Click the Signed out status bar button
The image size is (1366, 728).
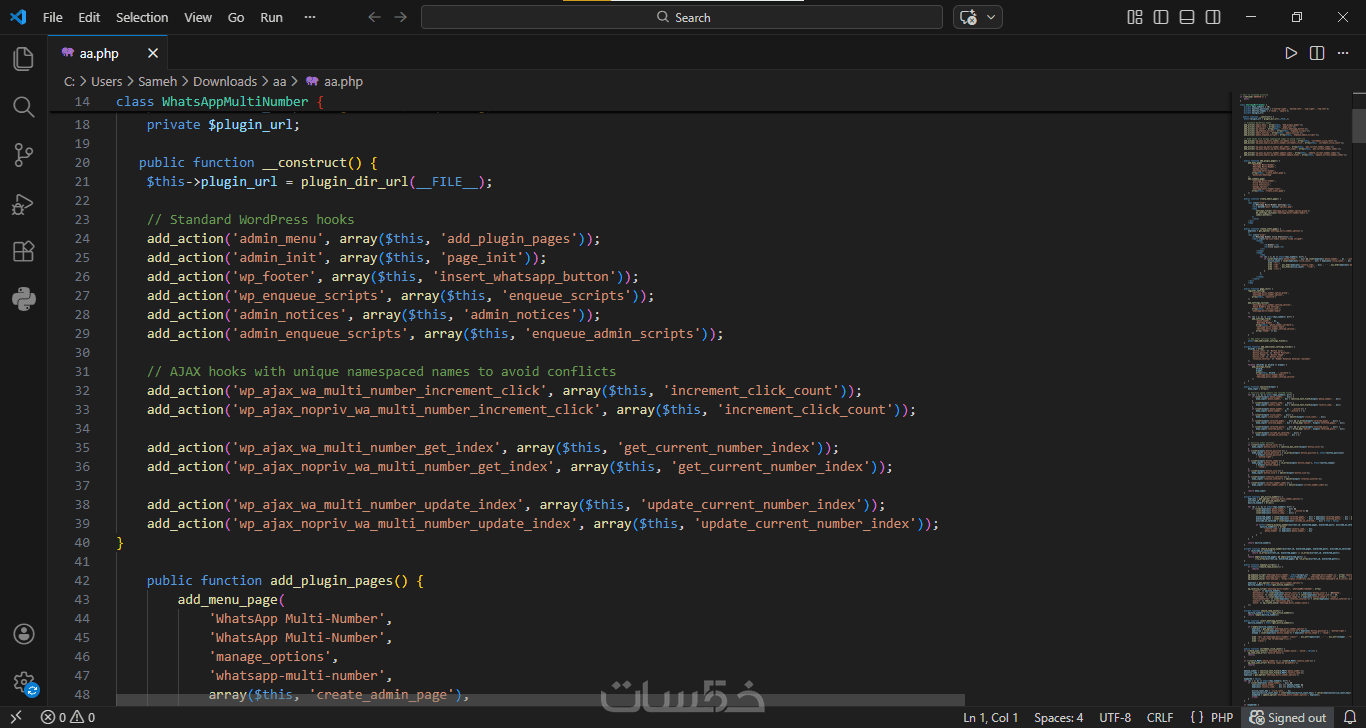tap(1287, 717)
